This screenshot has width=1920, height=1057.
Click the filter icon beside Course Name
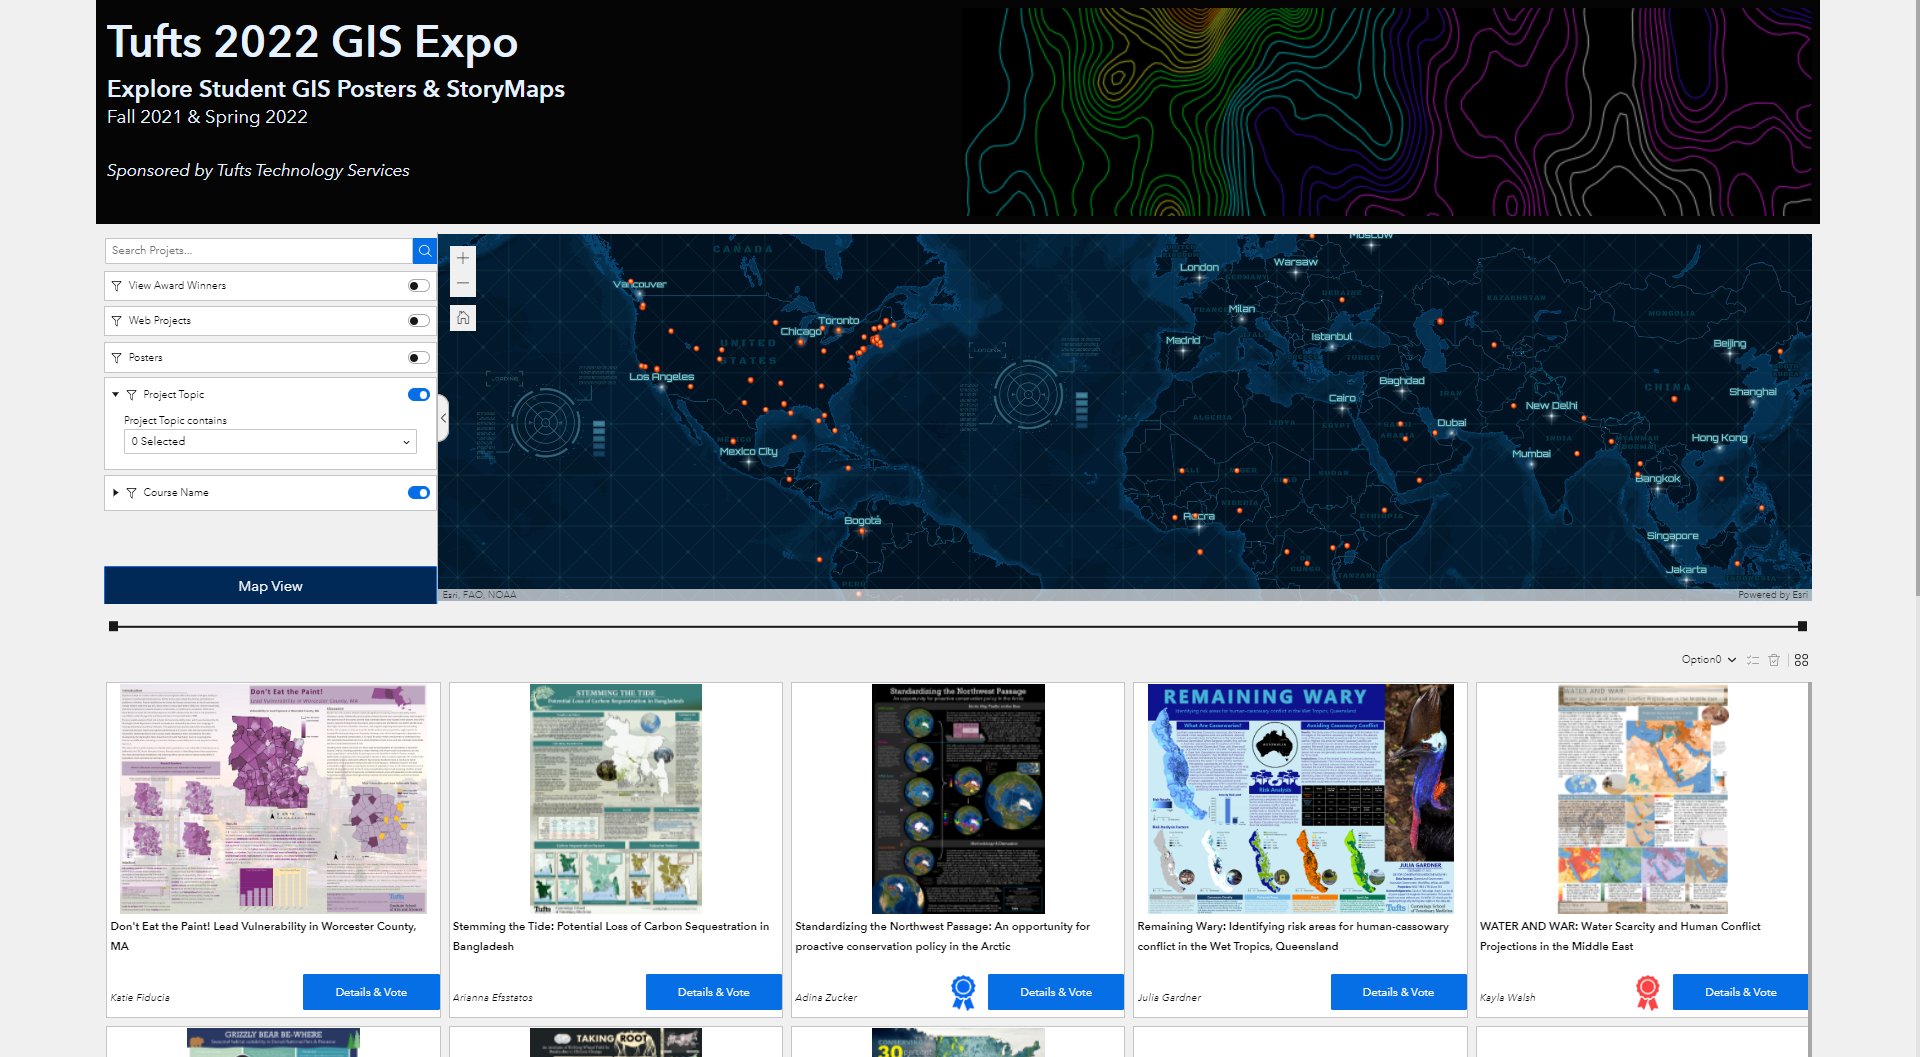point(131,493)
